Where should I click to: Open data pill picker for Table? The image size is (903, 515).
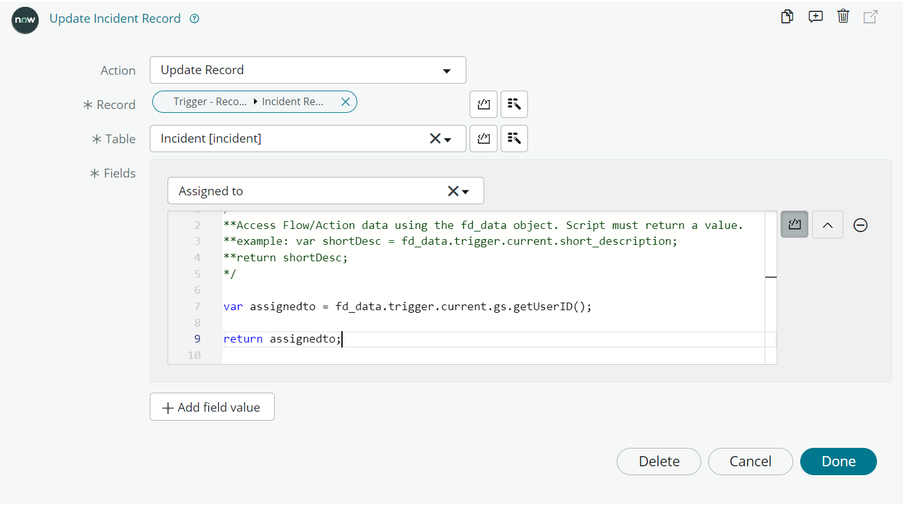(x=514, y=139)
